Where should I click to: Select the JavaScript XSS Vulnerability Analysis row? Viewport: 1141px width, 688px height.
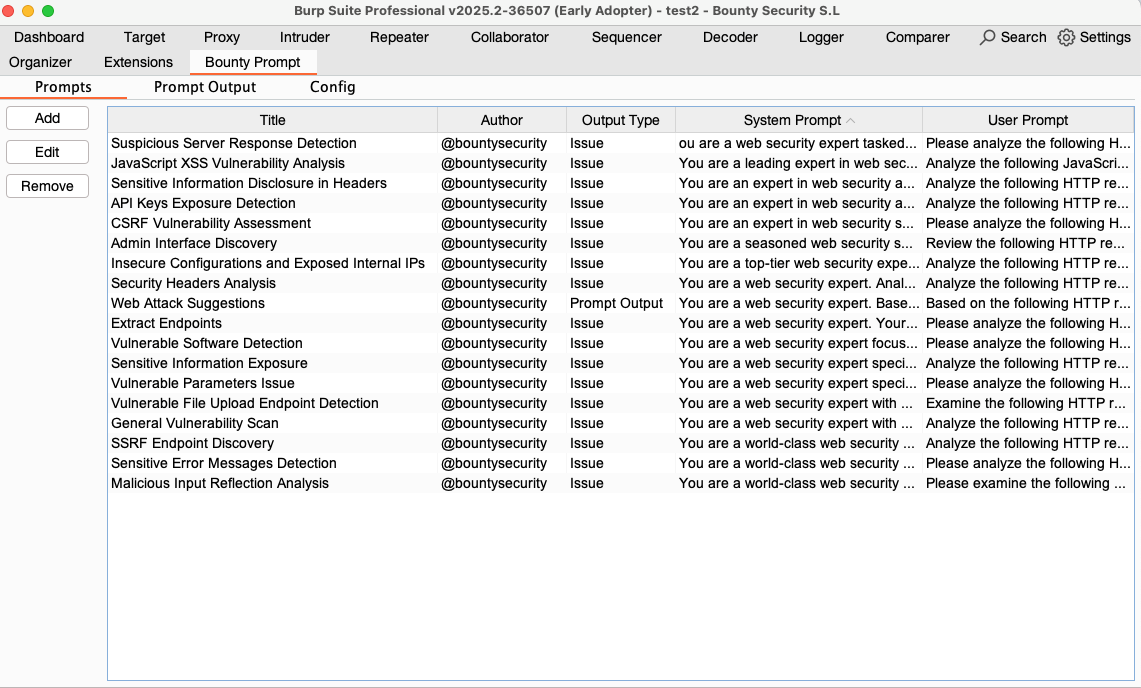pyautogui.click(x=228, y=163)
